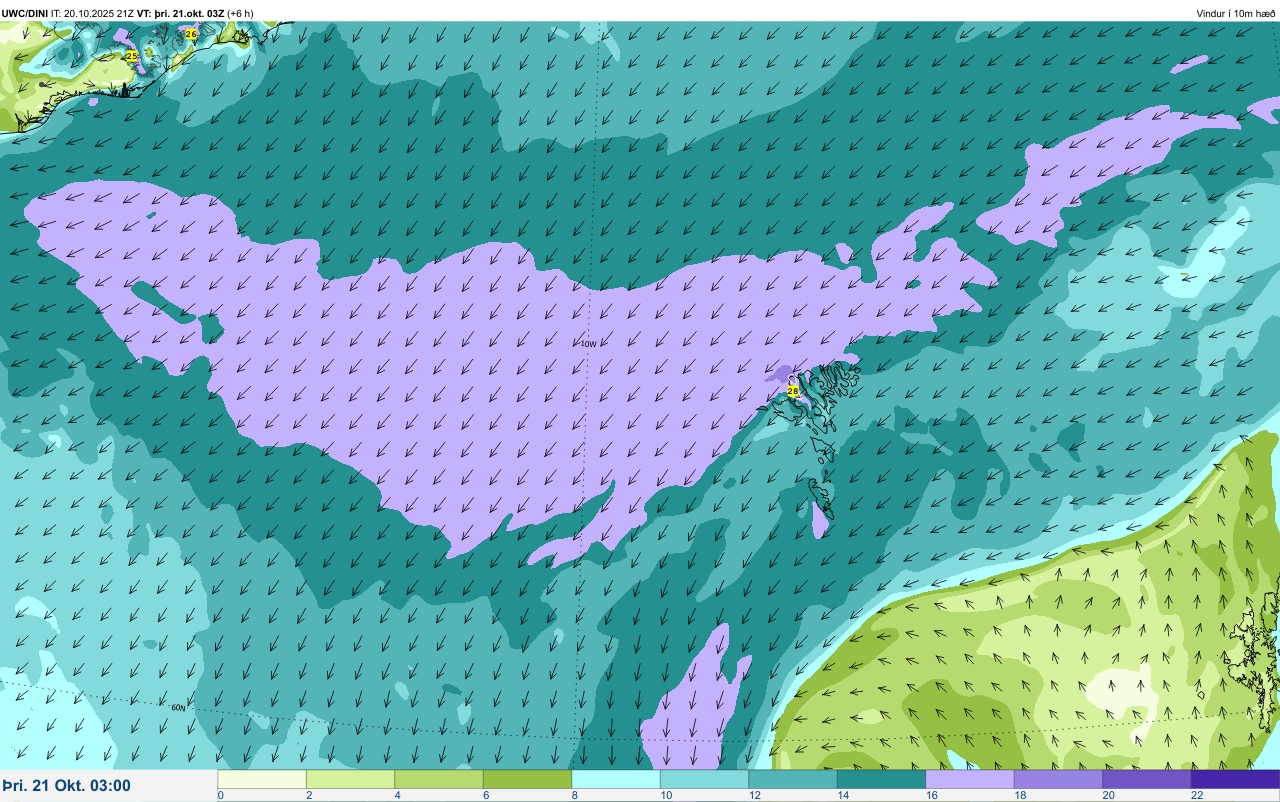The height and width of the screenshot is (802, 1280).
Task: Click the 'Þri. 21 Okt. 03:00' date label
Action: [67, 786]
